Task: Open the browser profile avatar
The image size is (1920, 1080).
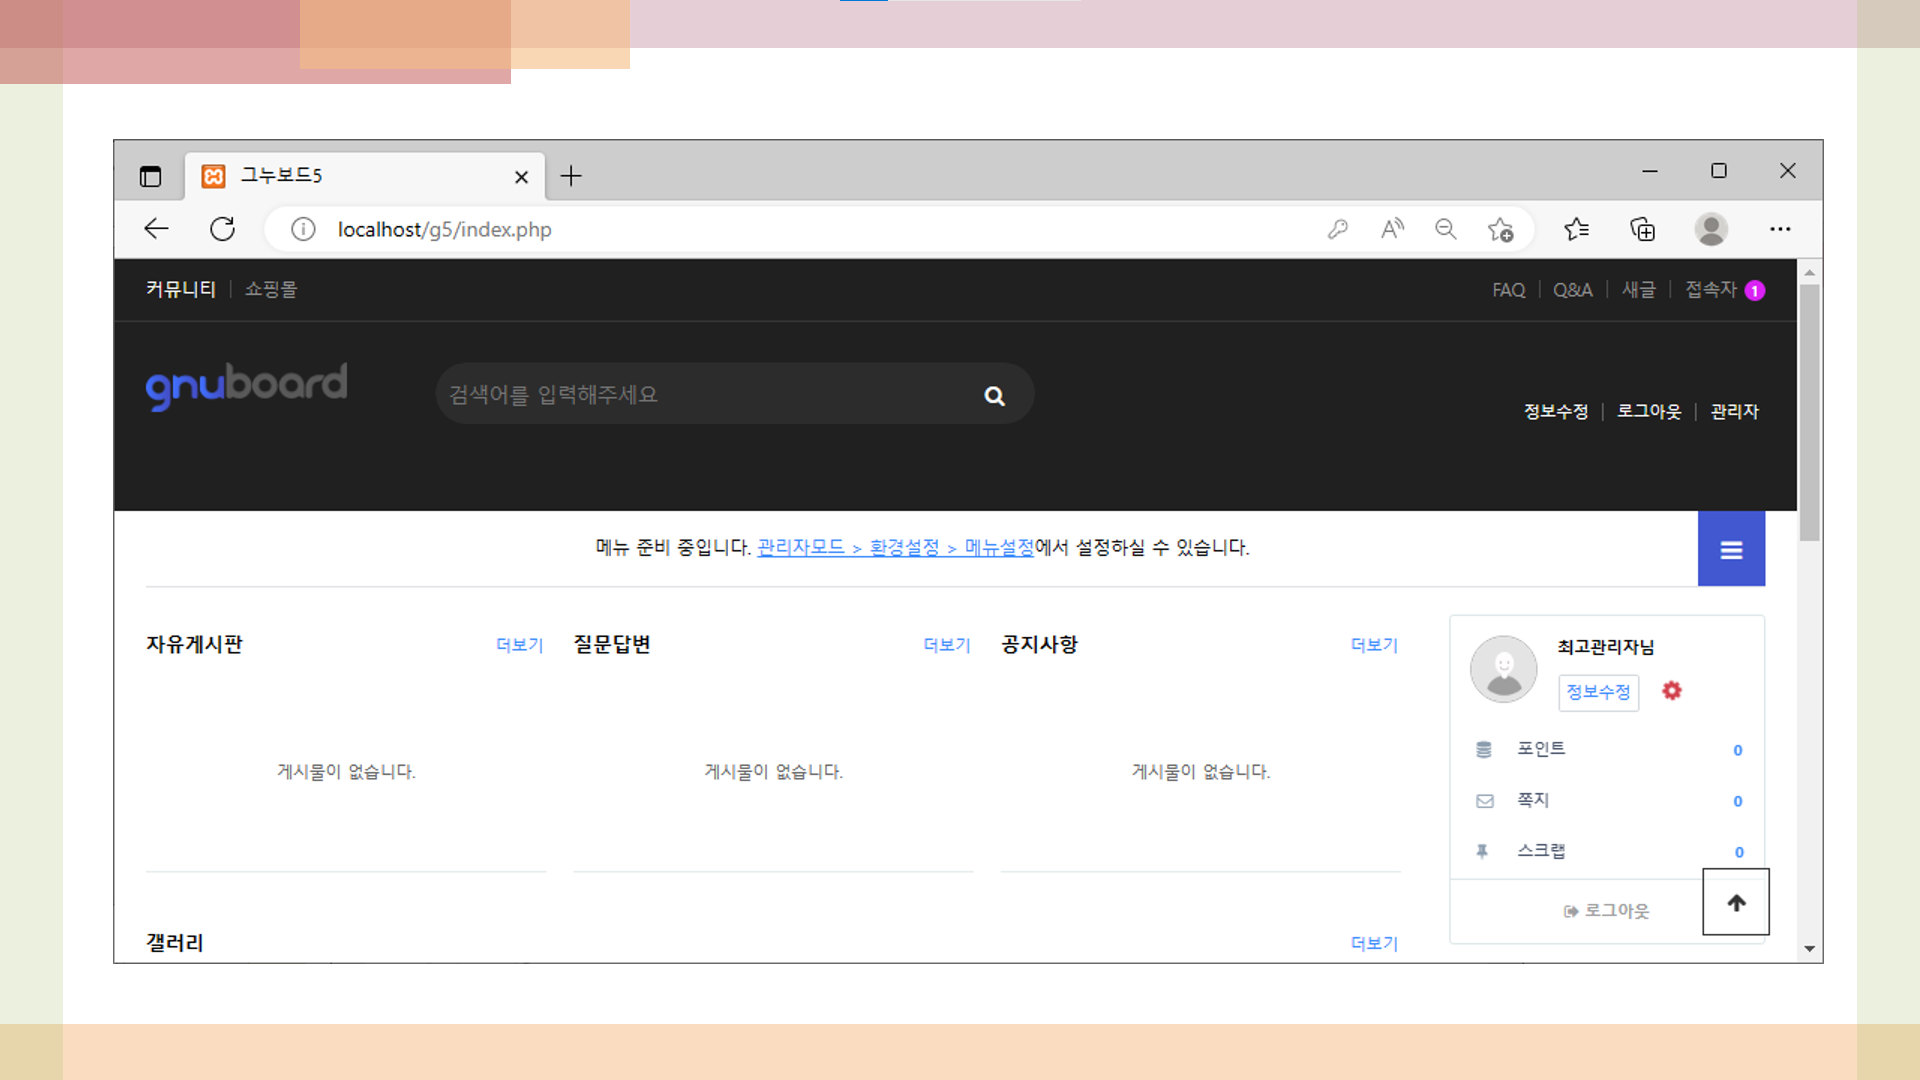Action: click(1711, 229)
